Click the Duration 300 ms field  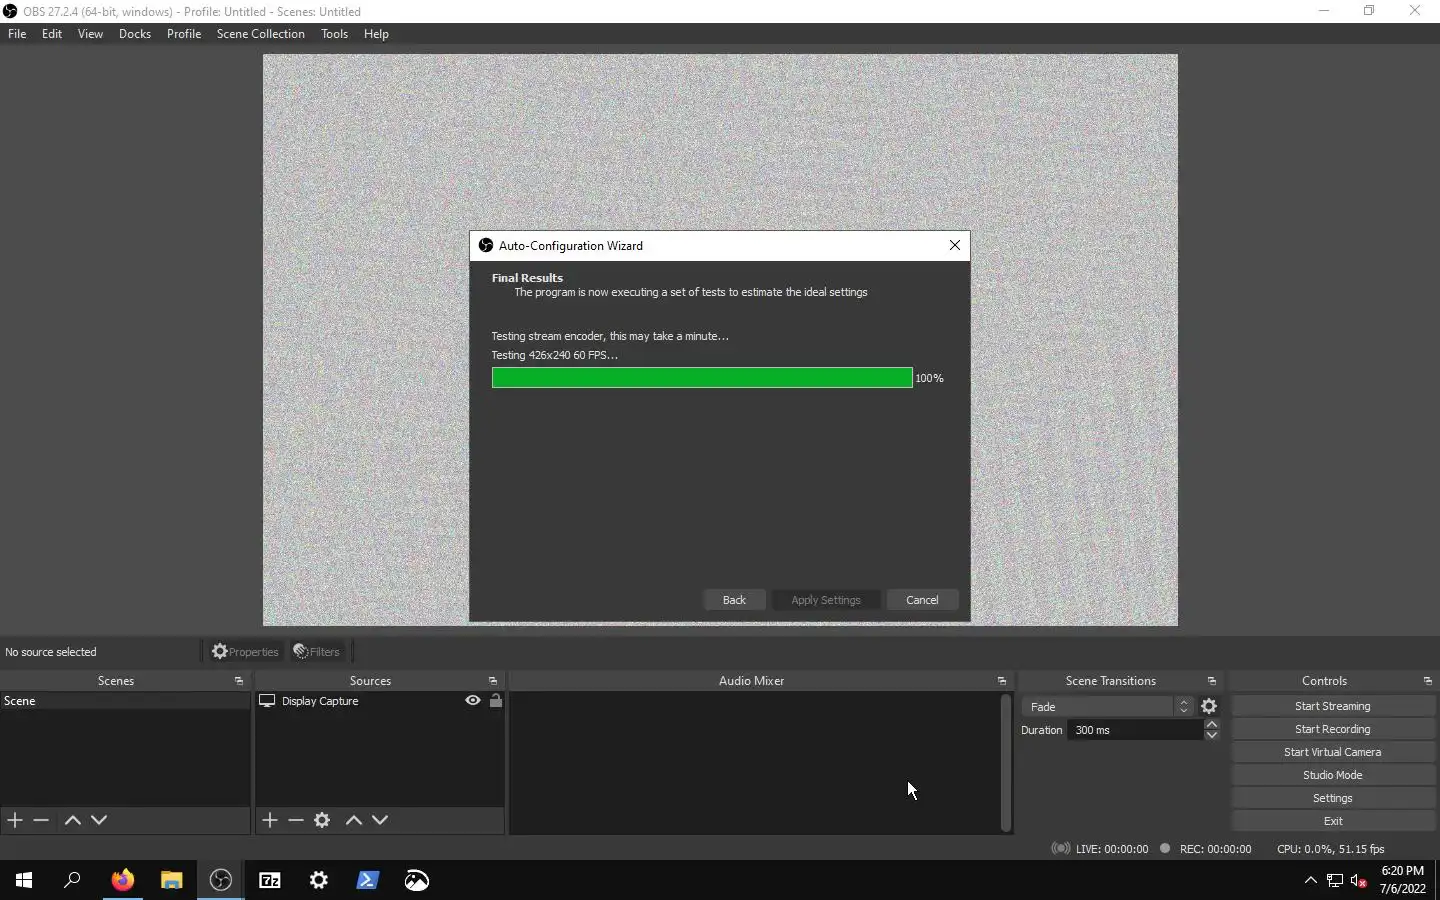click(1135, 730)
